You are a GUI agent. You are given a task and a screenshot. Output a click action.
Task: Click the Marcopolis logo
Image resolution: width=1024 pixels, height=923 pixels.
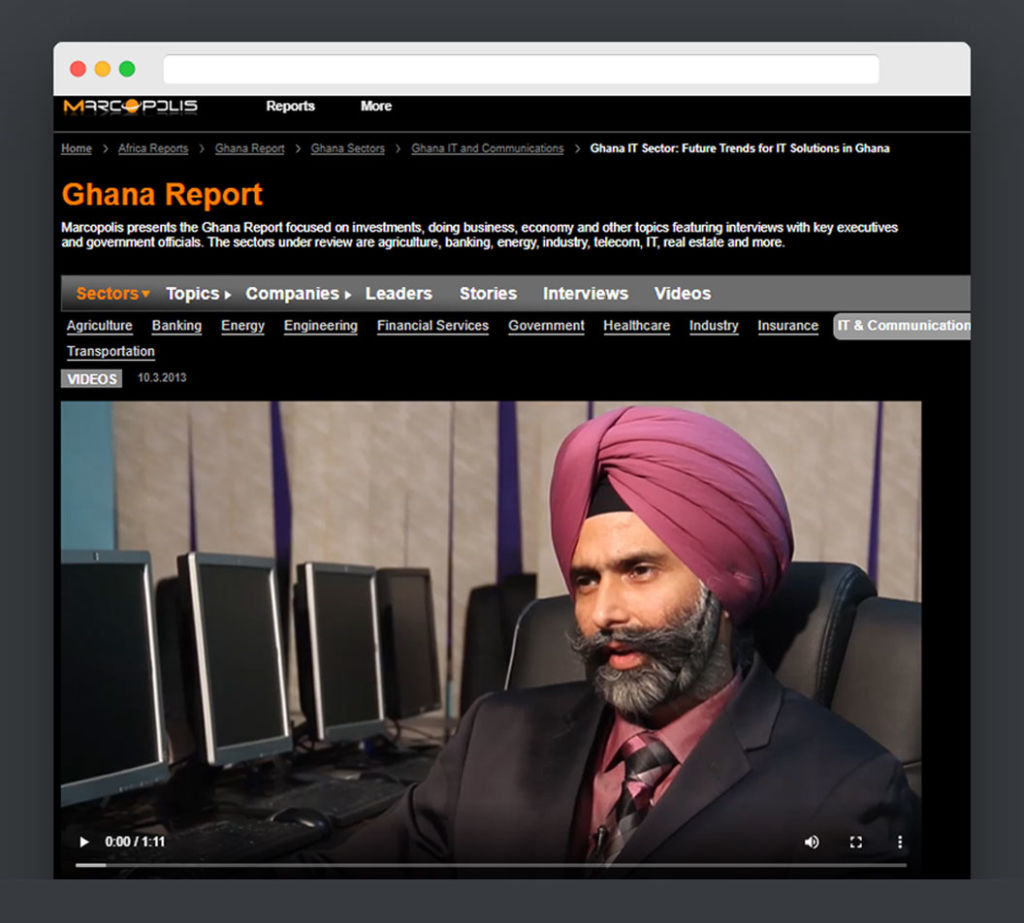click(130, 107)
